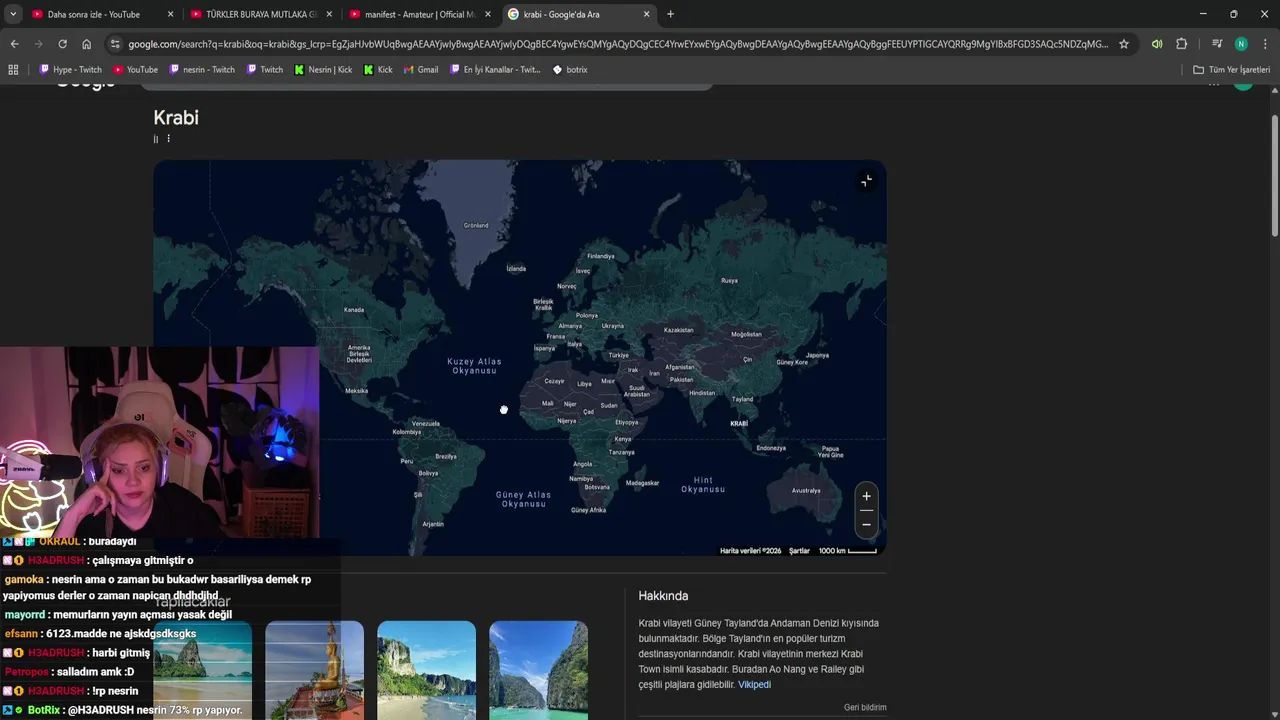Zoom out on the map
Image resolution: width=1280 pixels, height=720 pixels.
[x=866, y=524]
